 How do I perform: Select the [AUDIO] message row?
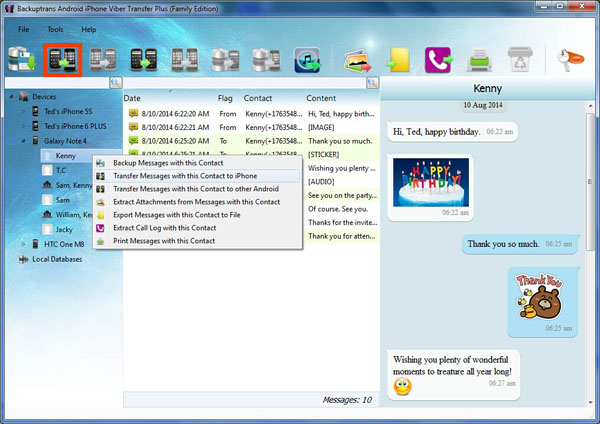pos(342,182)
